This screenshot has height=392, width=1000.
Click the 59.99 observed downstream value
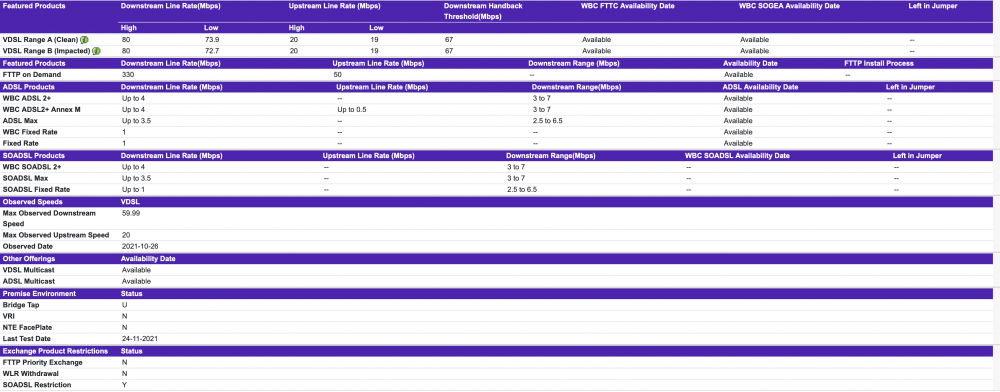point(131,213)
